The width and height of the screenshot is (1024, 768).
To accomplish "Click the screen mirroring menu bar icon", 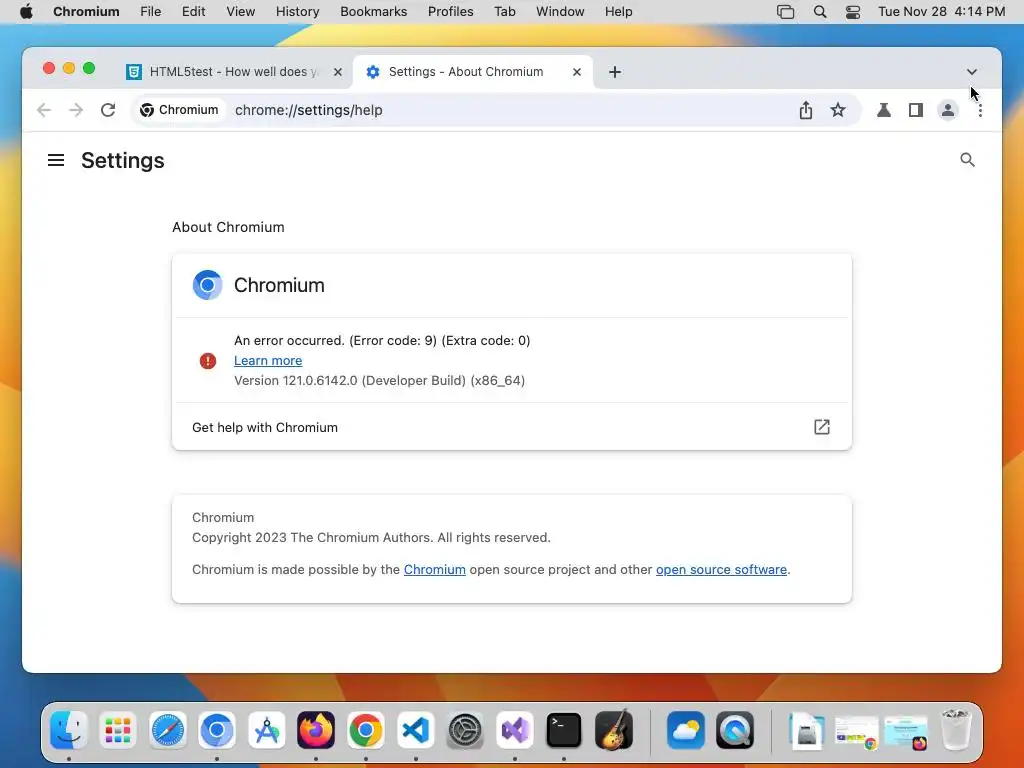I will [x=786, y=12].
